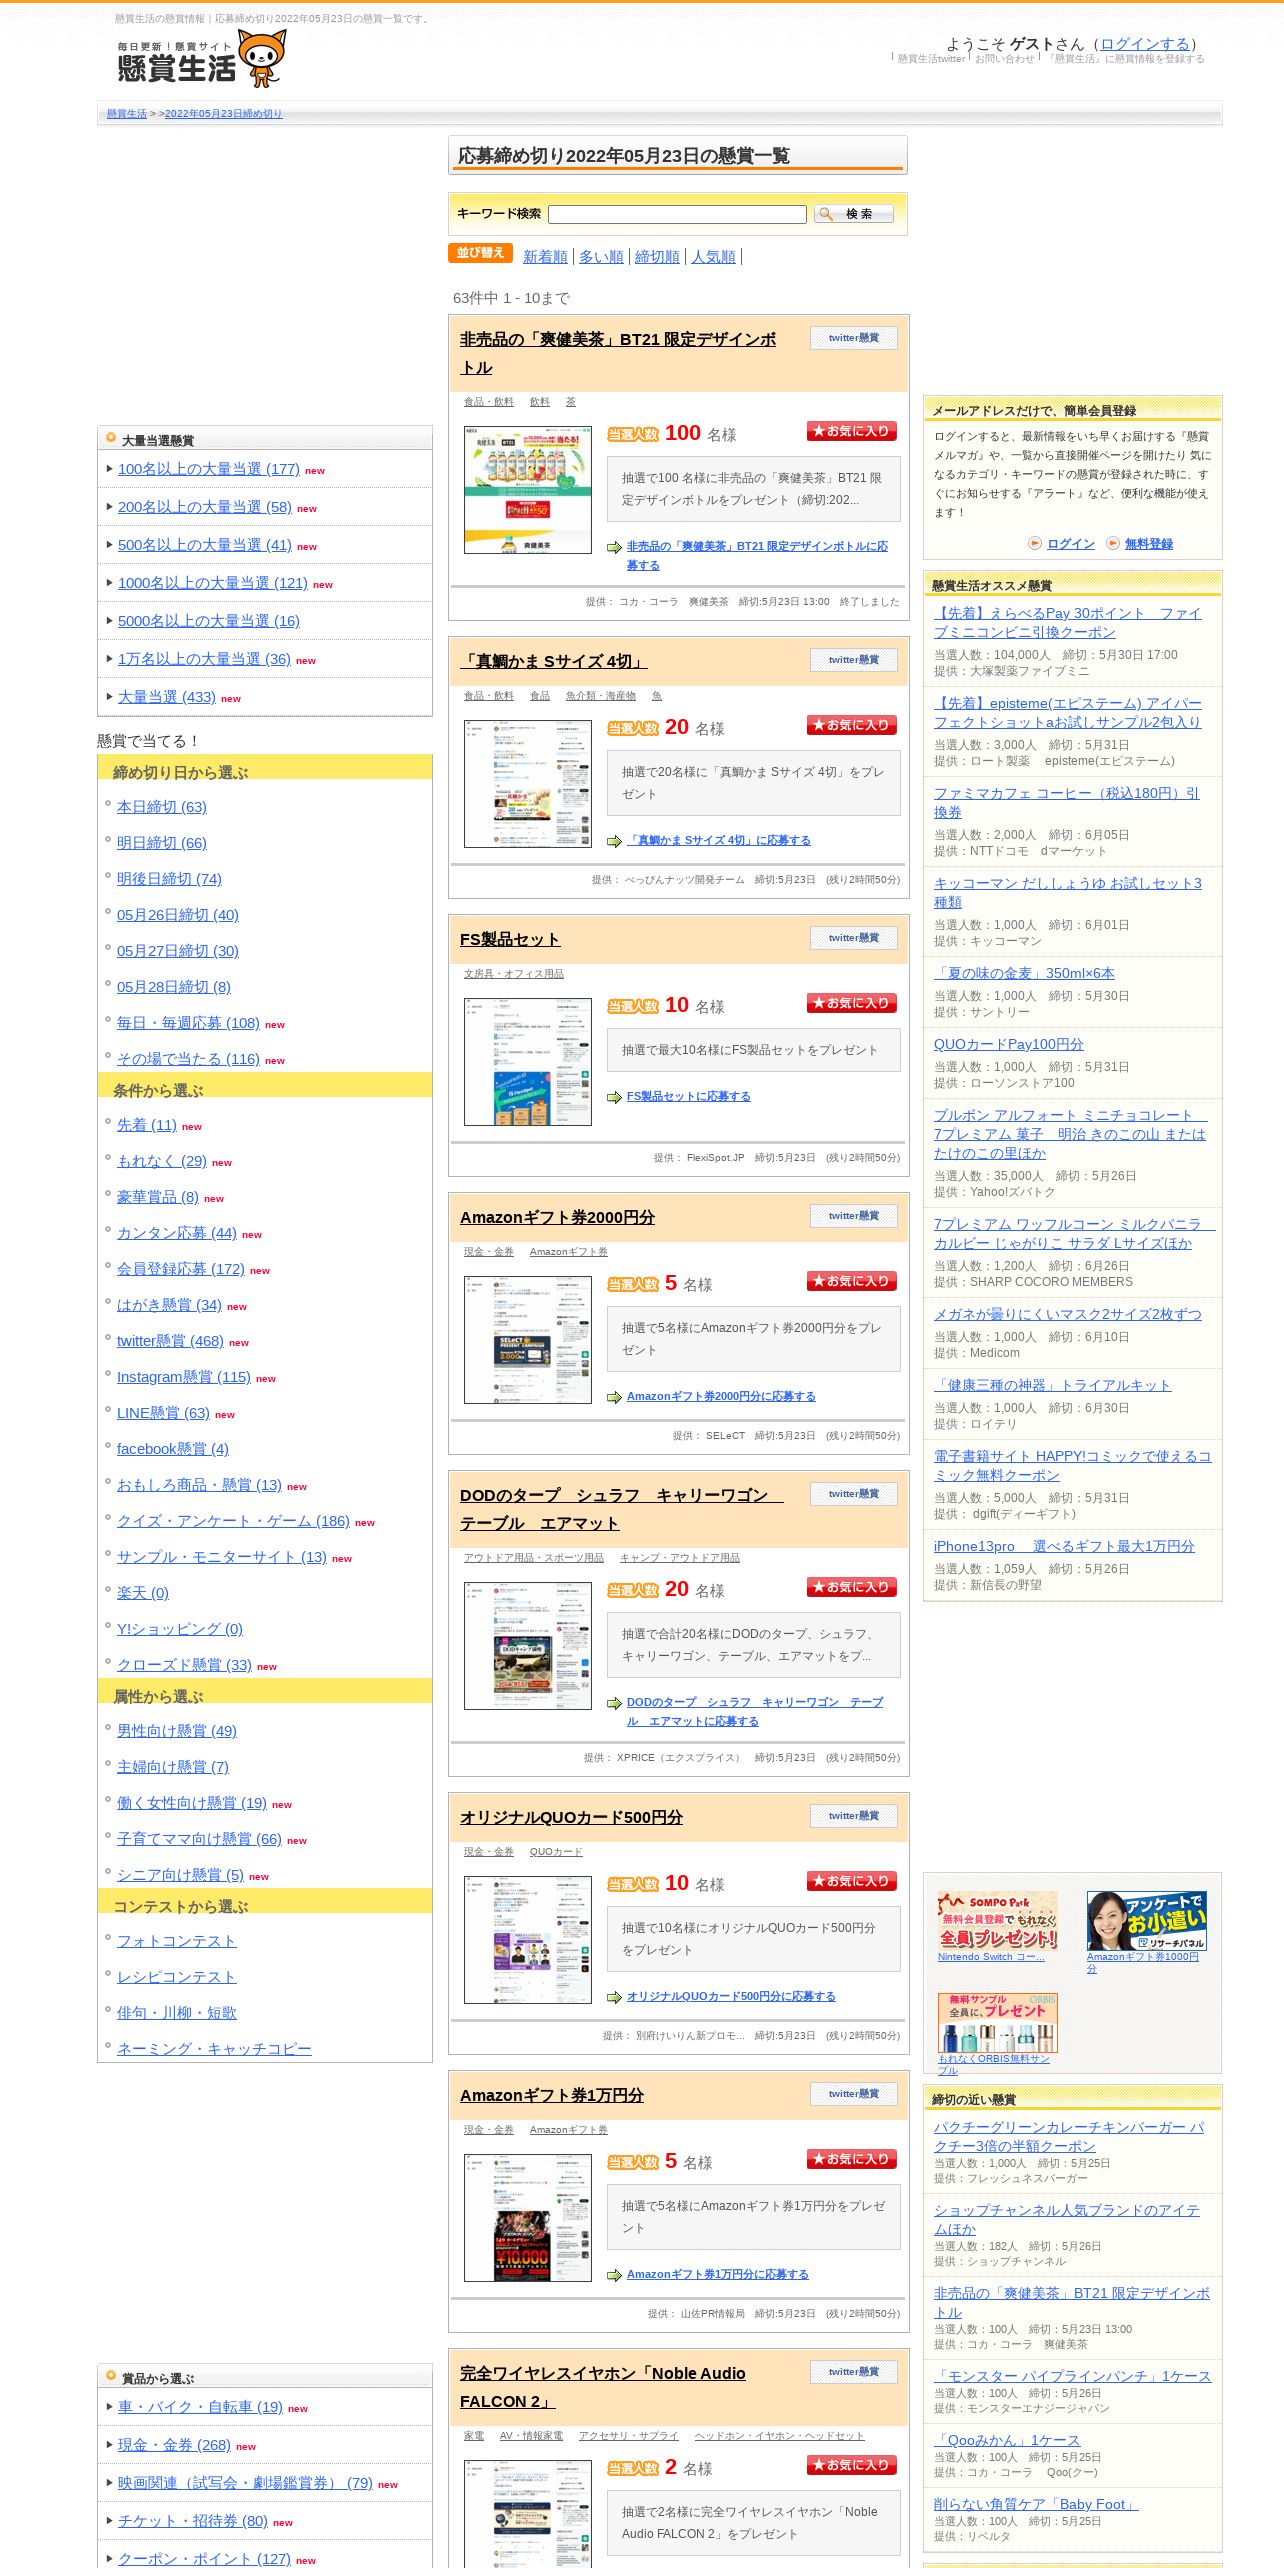Add オリジナルQUOカード500円分 to お気に入り
1284x2568 pixels.
tap(851, 1881)
